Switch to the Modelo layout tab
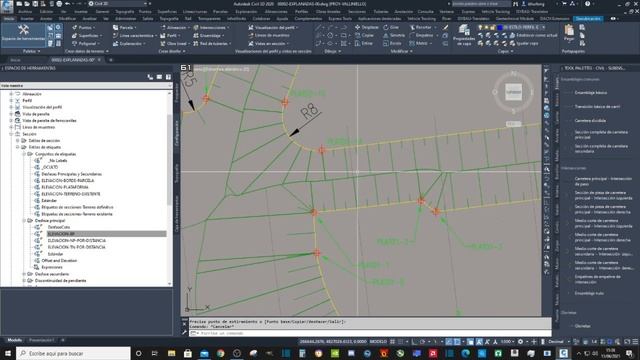 coord(14,340)
